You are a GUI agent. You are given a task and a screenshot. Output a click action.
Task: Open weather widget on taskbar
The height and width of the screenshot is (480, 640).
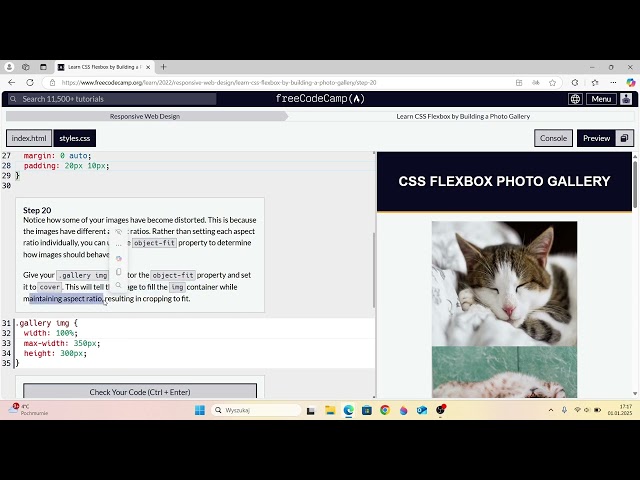[x=28, y=409]
